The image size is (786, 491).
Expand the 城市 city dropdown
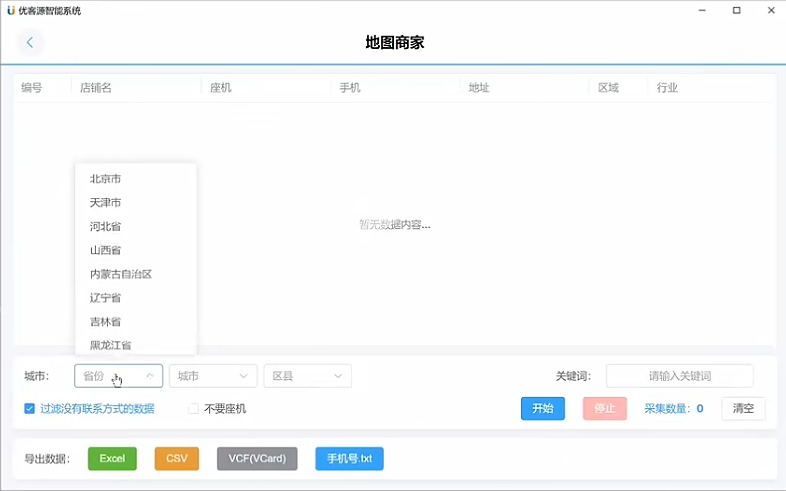(213, 376)
